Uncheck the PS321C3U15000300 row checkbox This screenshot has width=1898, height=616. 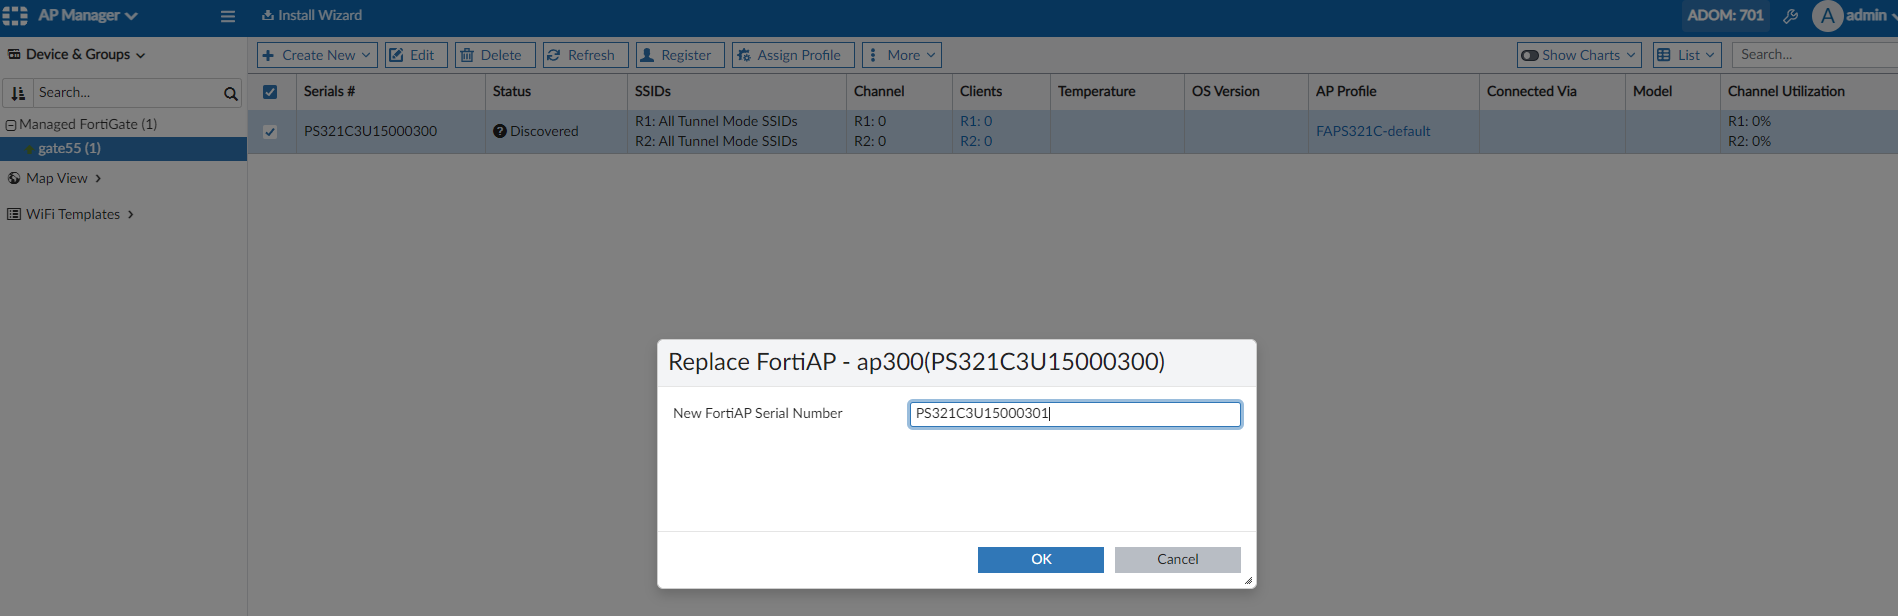pyautogui.click(x=270, y=132)
